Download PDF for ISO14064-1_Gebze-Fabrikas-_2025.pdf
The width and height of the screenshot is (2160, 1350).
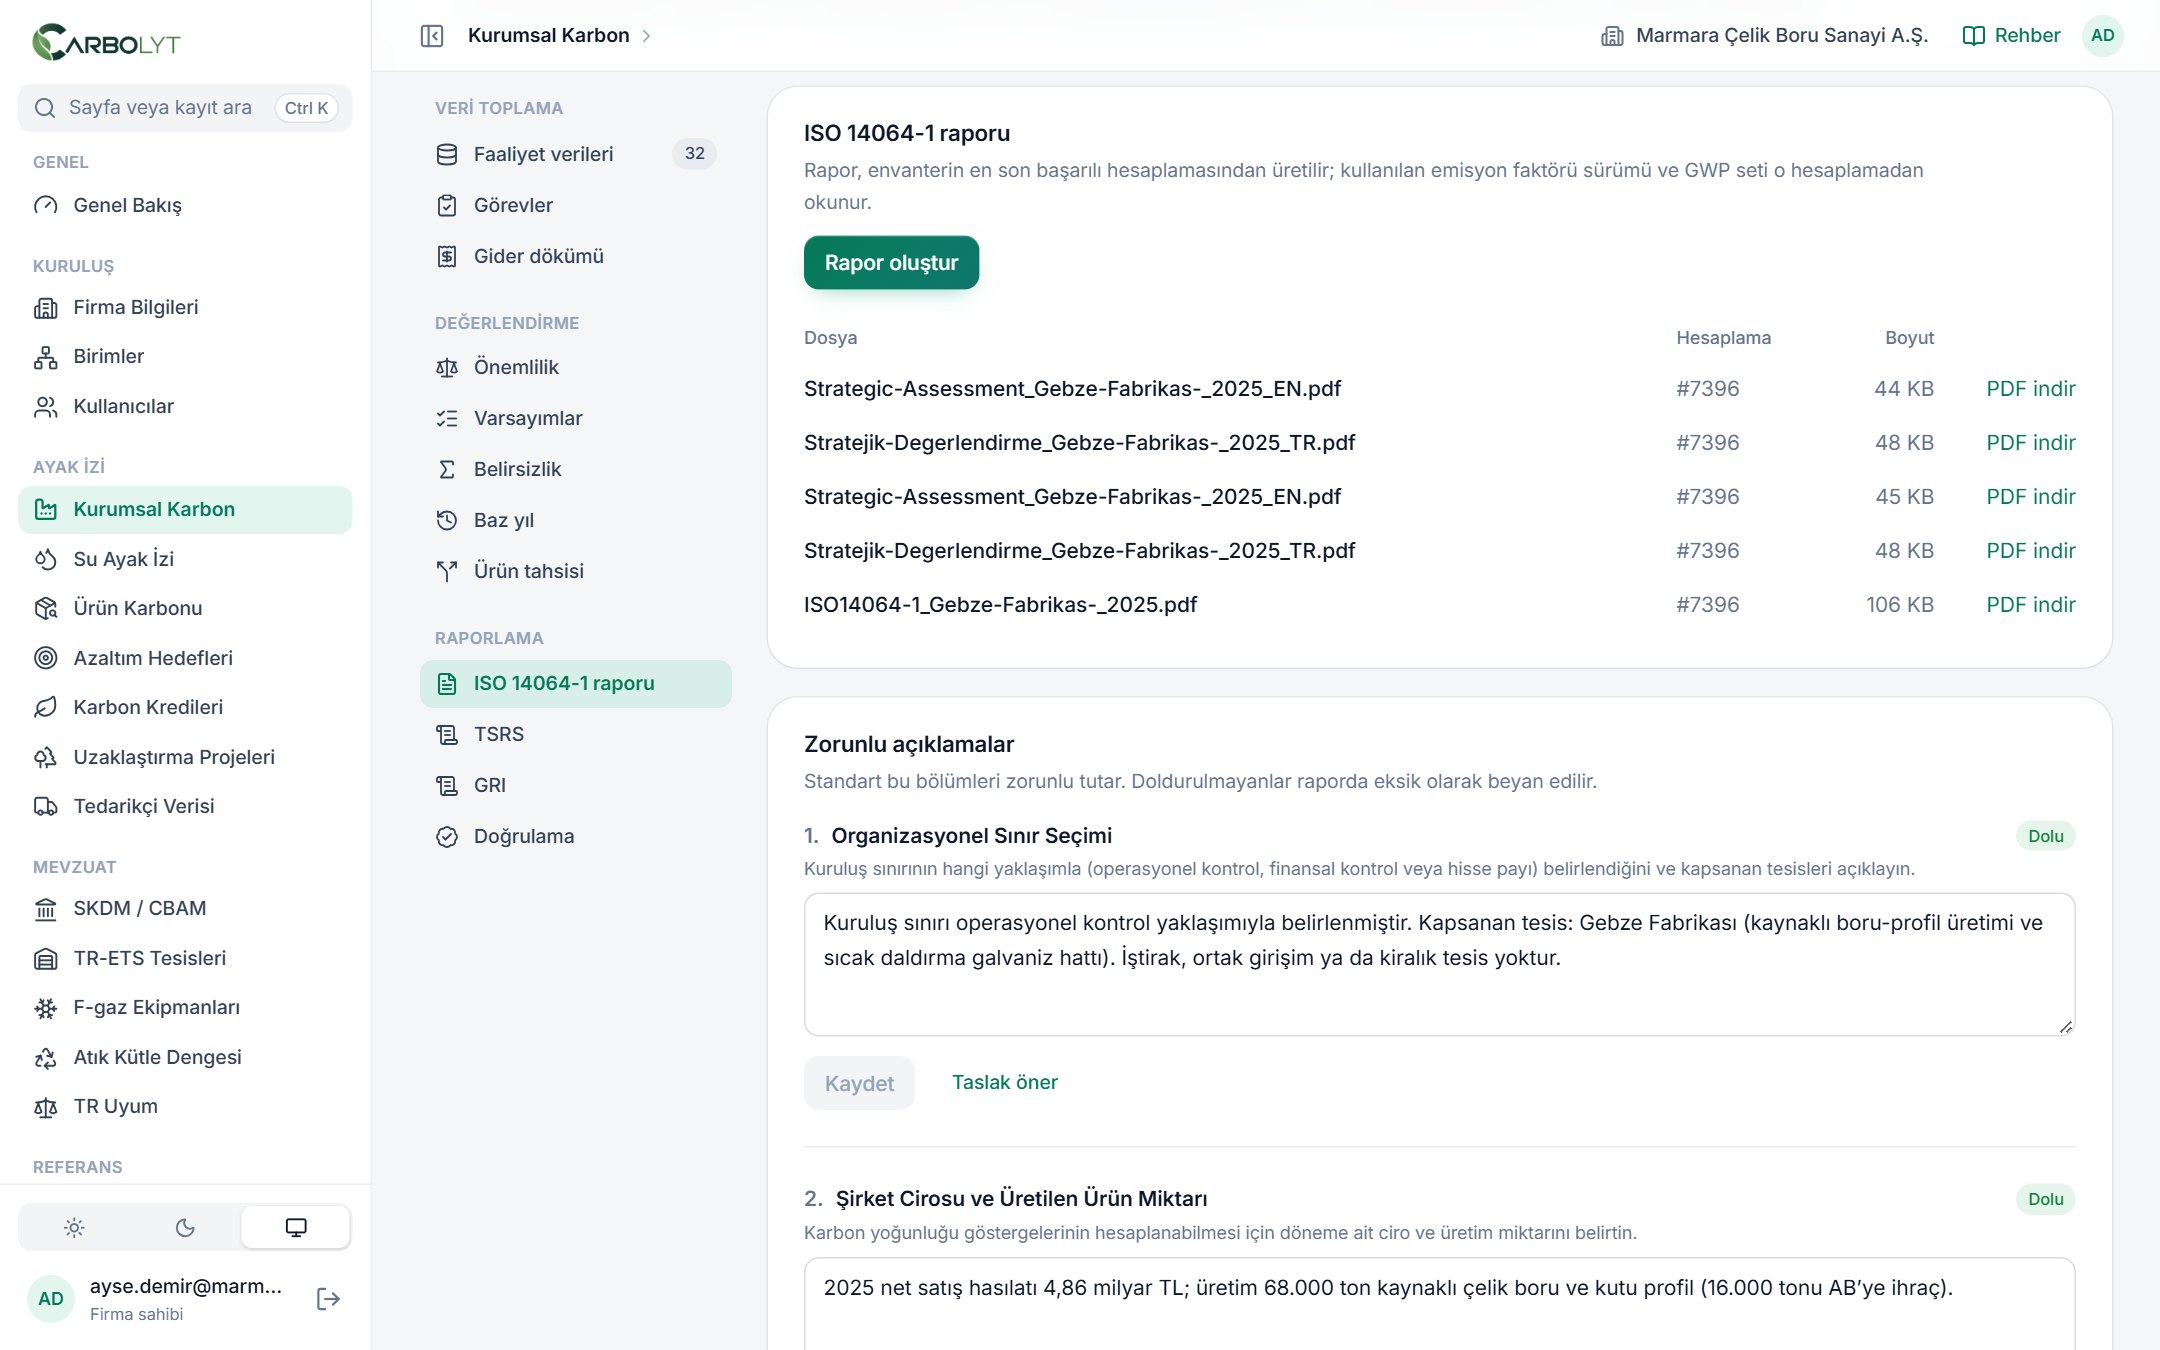[x=2030, y=605]
